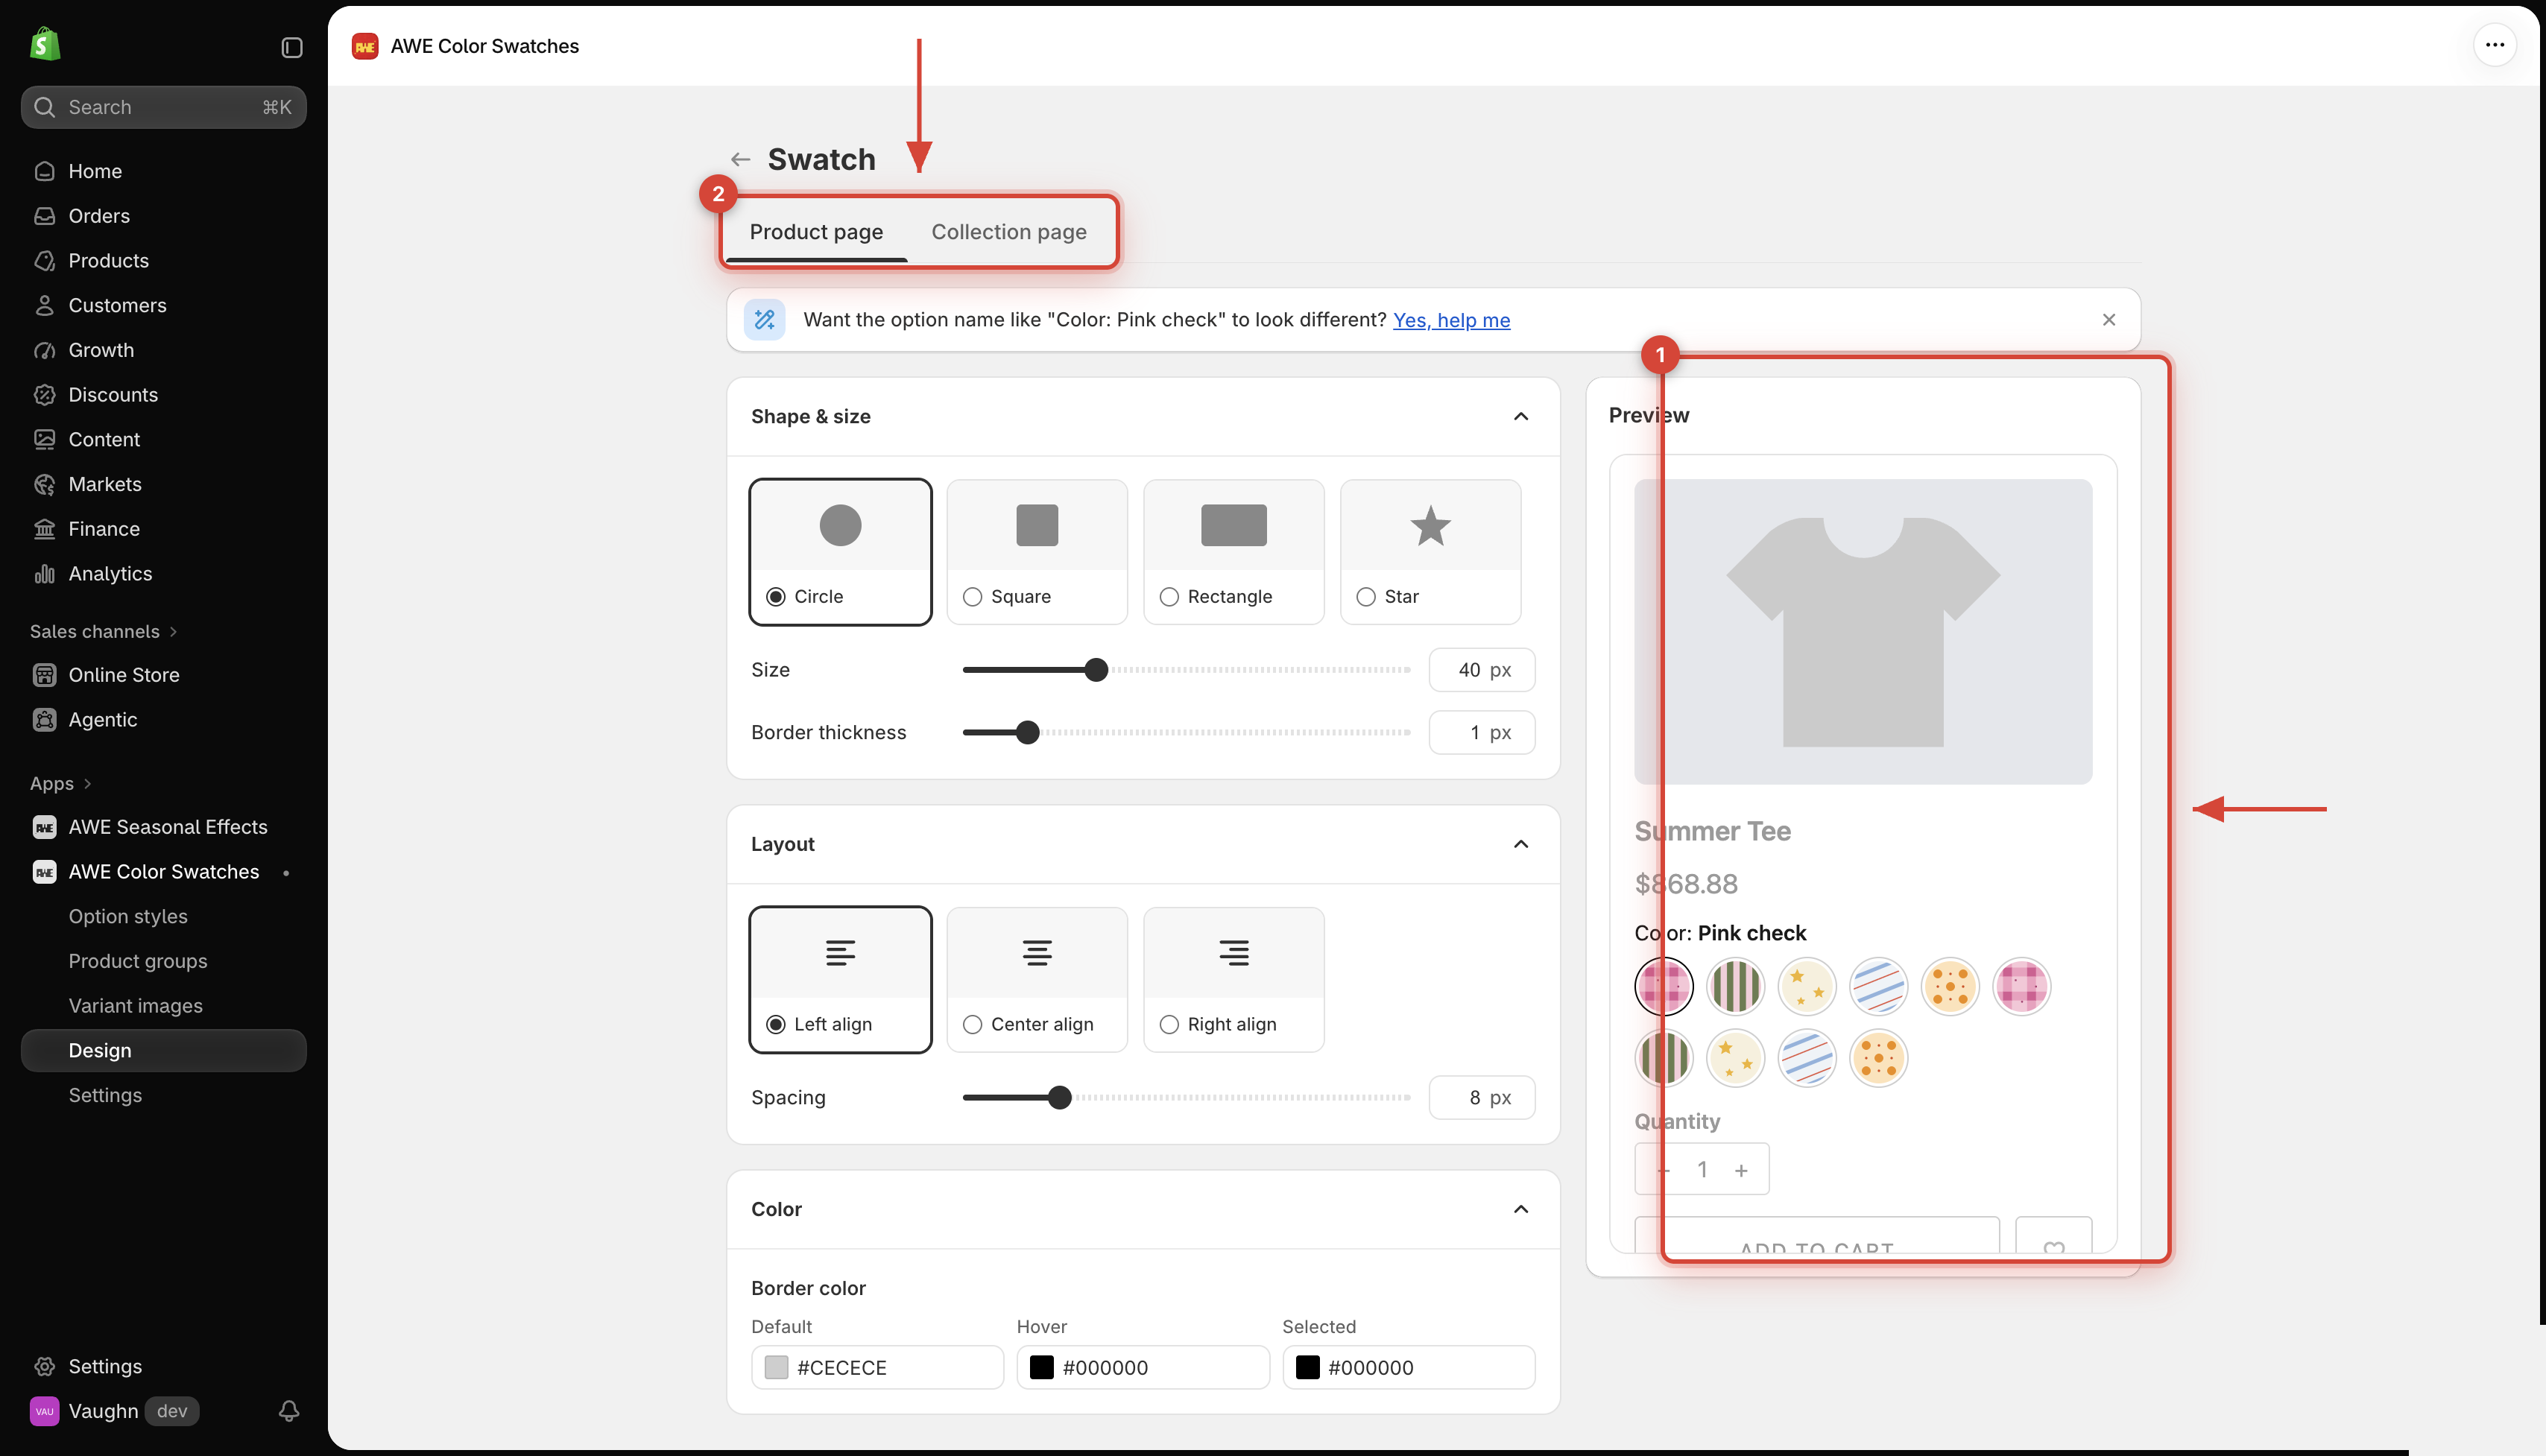This screenshot has height=1456, width=2546.
Task: Select the Square shape option
Action: coord(1036,552)
